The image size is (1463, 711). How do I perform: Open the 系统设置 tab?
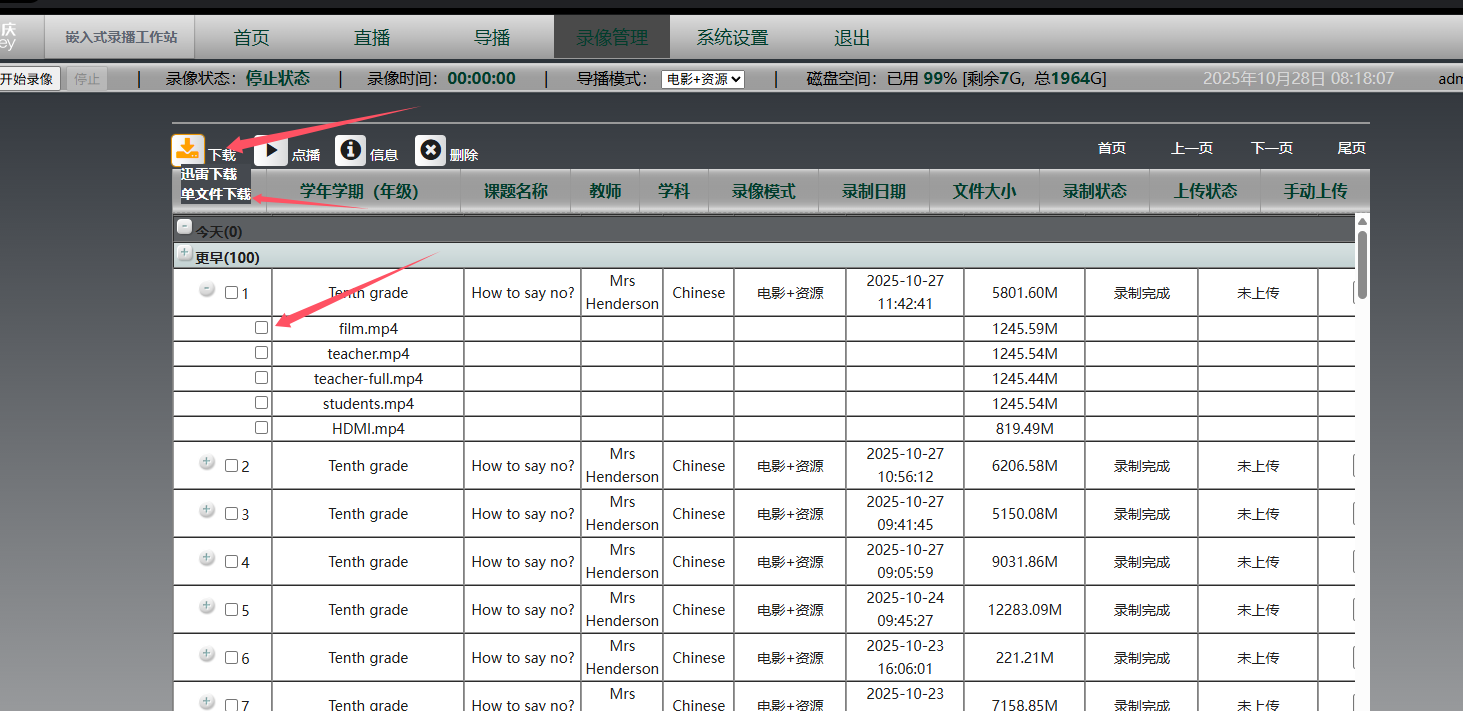pos(732,38)
